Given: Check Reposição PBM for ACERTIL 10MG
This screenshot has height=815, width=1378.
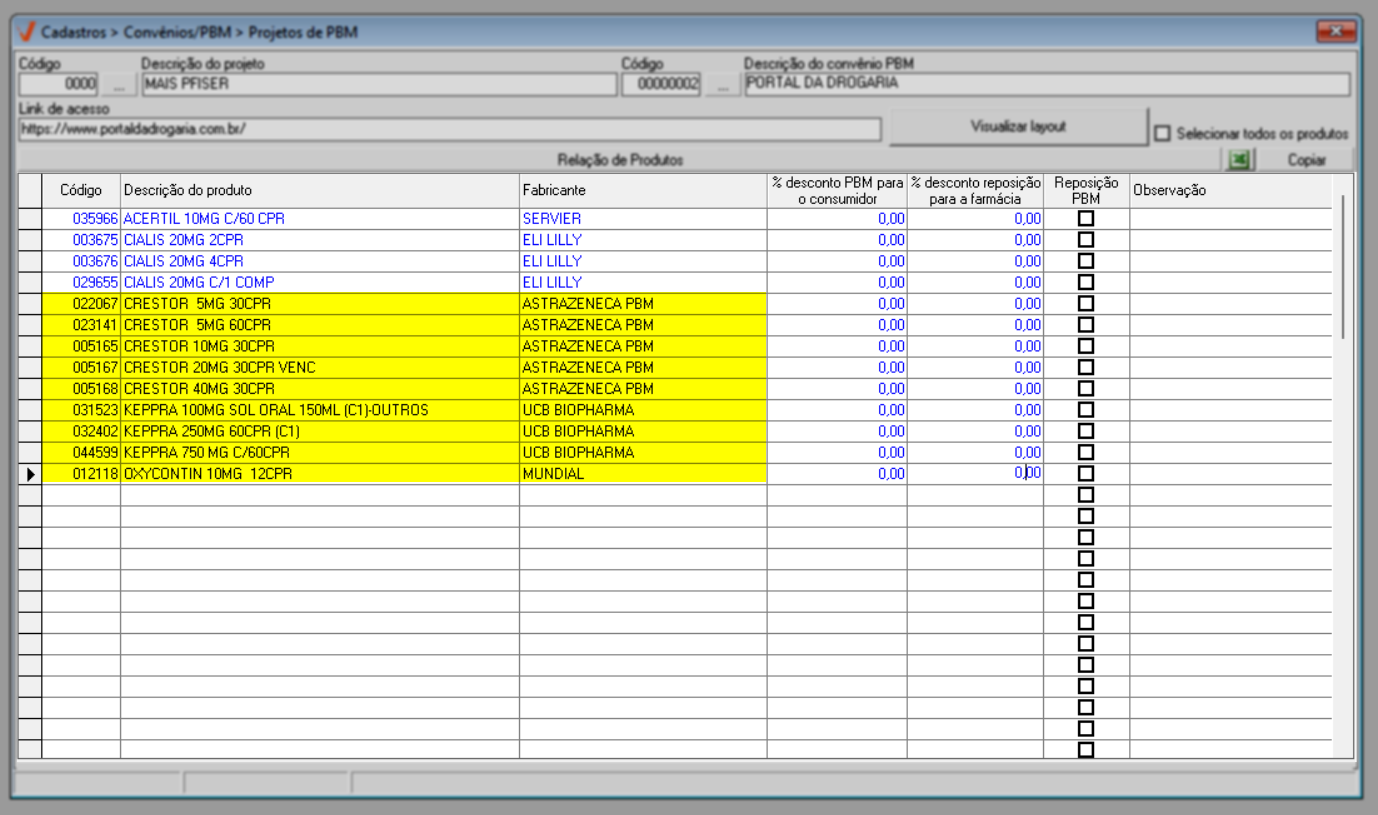Looking at the screenshot, I should coord(1086,218).
